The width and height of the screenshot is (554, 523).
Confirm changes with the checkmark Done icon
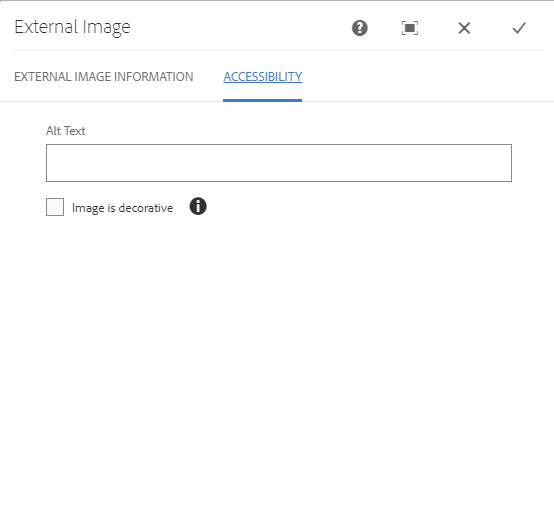pos(519,28)
